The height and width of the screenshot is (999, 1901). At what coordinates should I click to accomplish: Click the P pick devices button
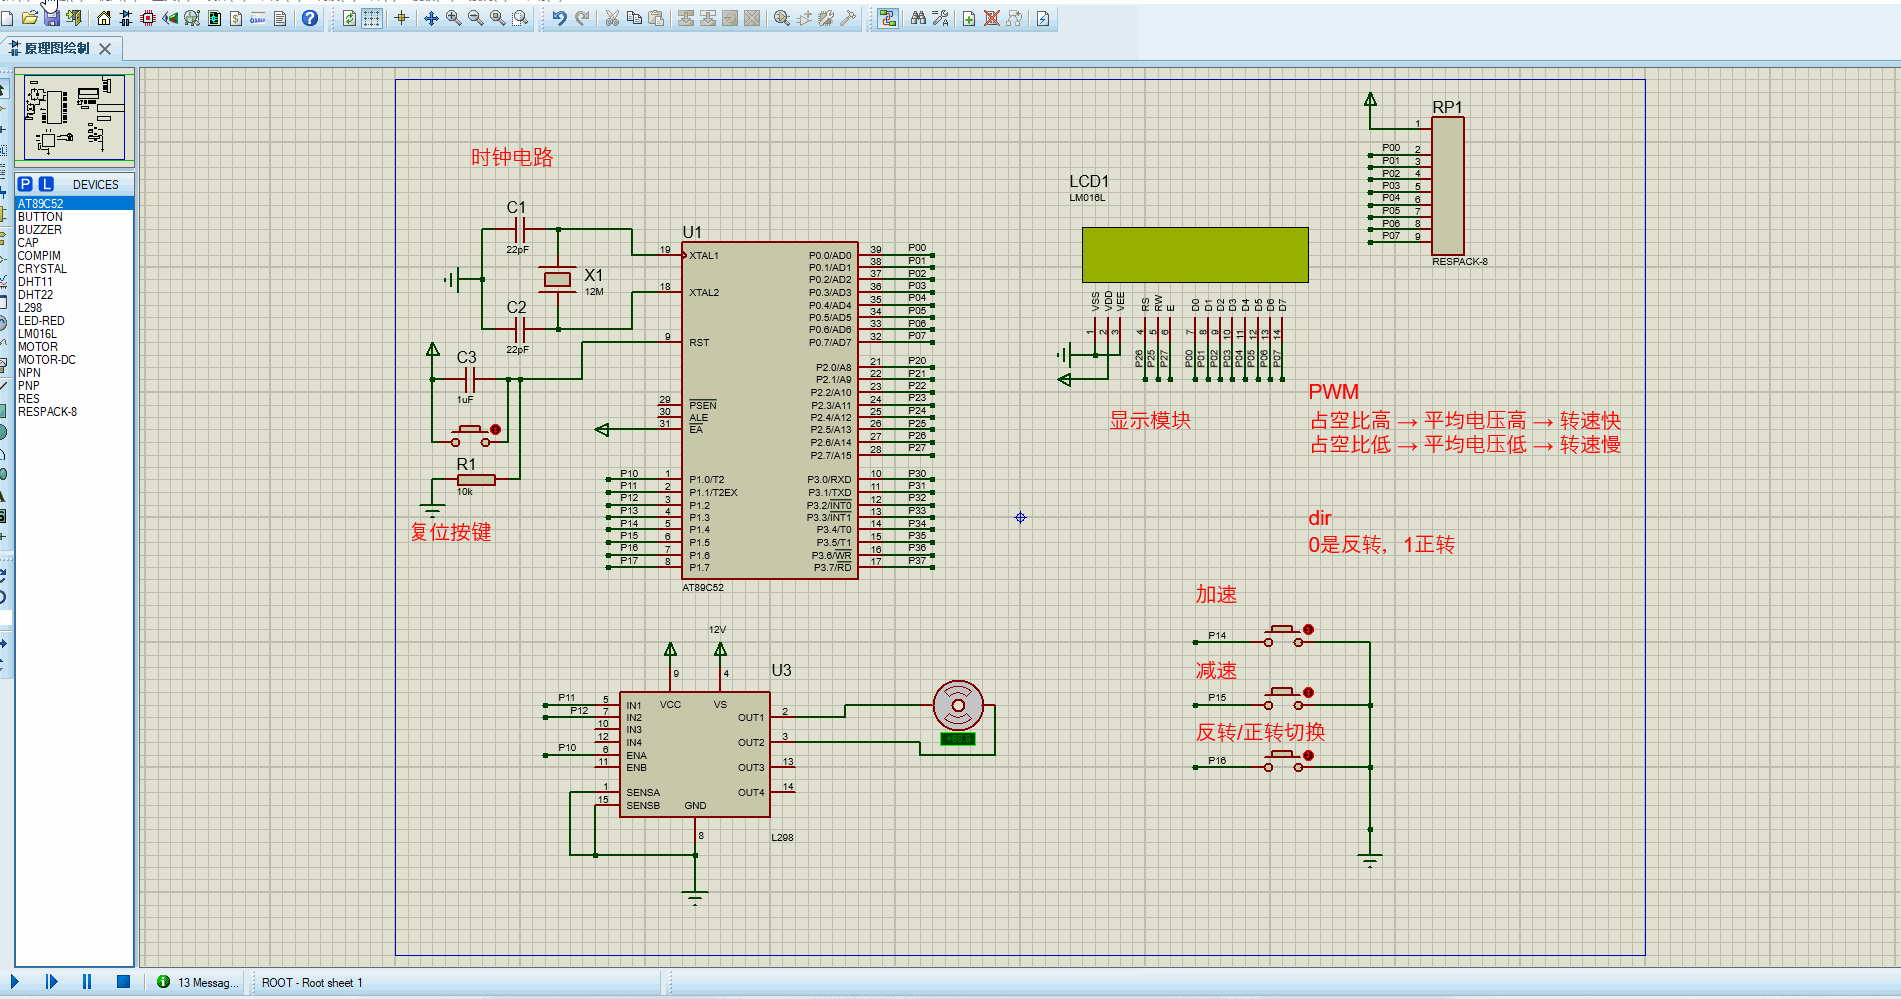pyautogui.click(x=25, y=184)
